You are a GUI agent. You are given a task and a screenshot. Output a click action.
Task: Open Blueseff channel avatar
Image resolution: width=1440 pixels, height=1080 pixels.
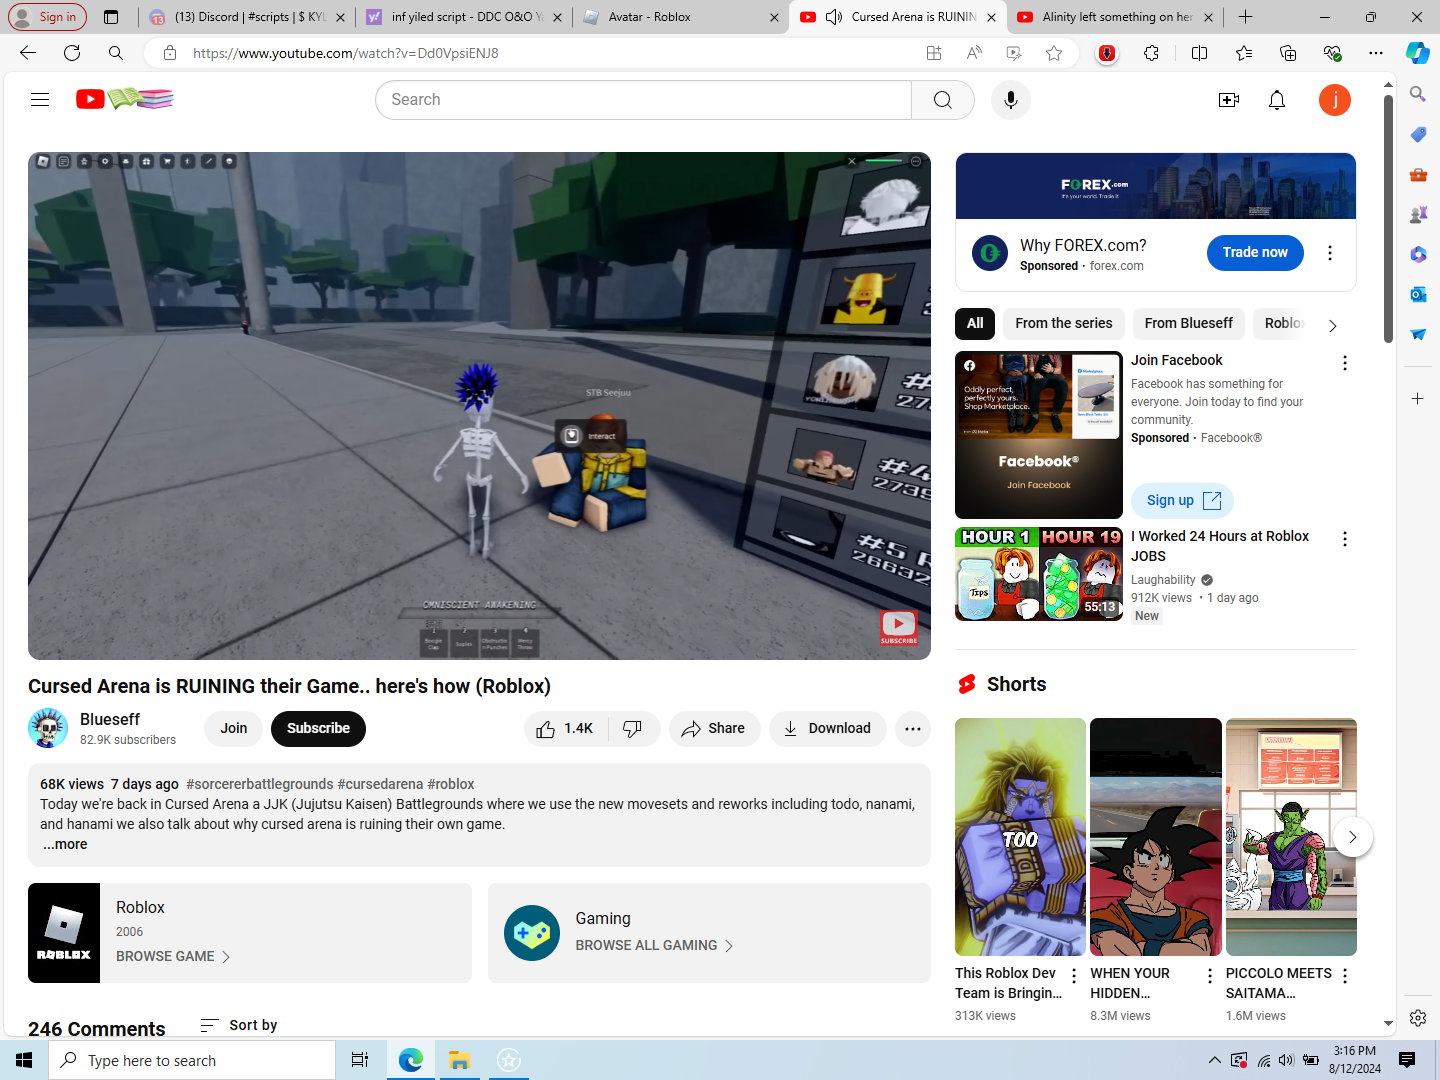coord(48,728)
